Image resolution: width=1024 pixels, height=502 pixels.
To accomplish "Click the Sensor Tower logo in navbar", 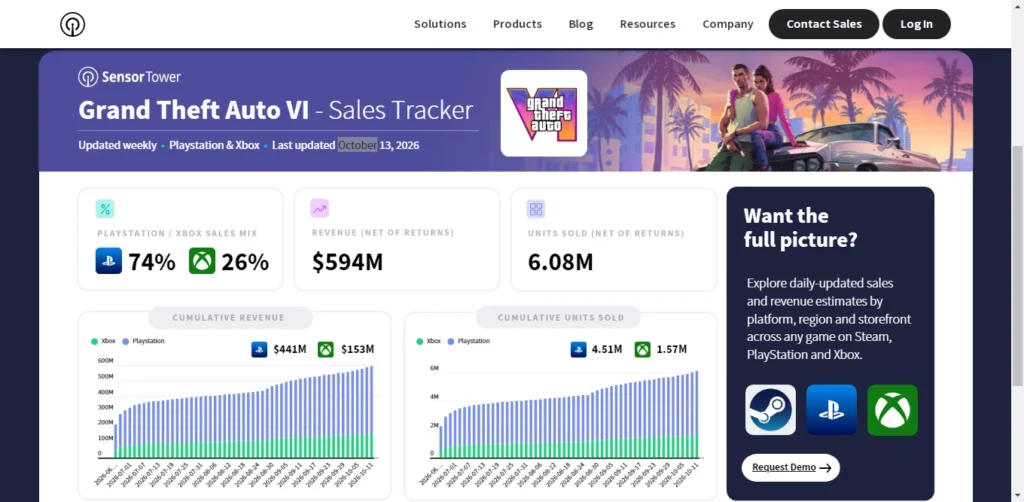I will (72, 24).
